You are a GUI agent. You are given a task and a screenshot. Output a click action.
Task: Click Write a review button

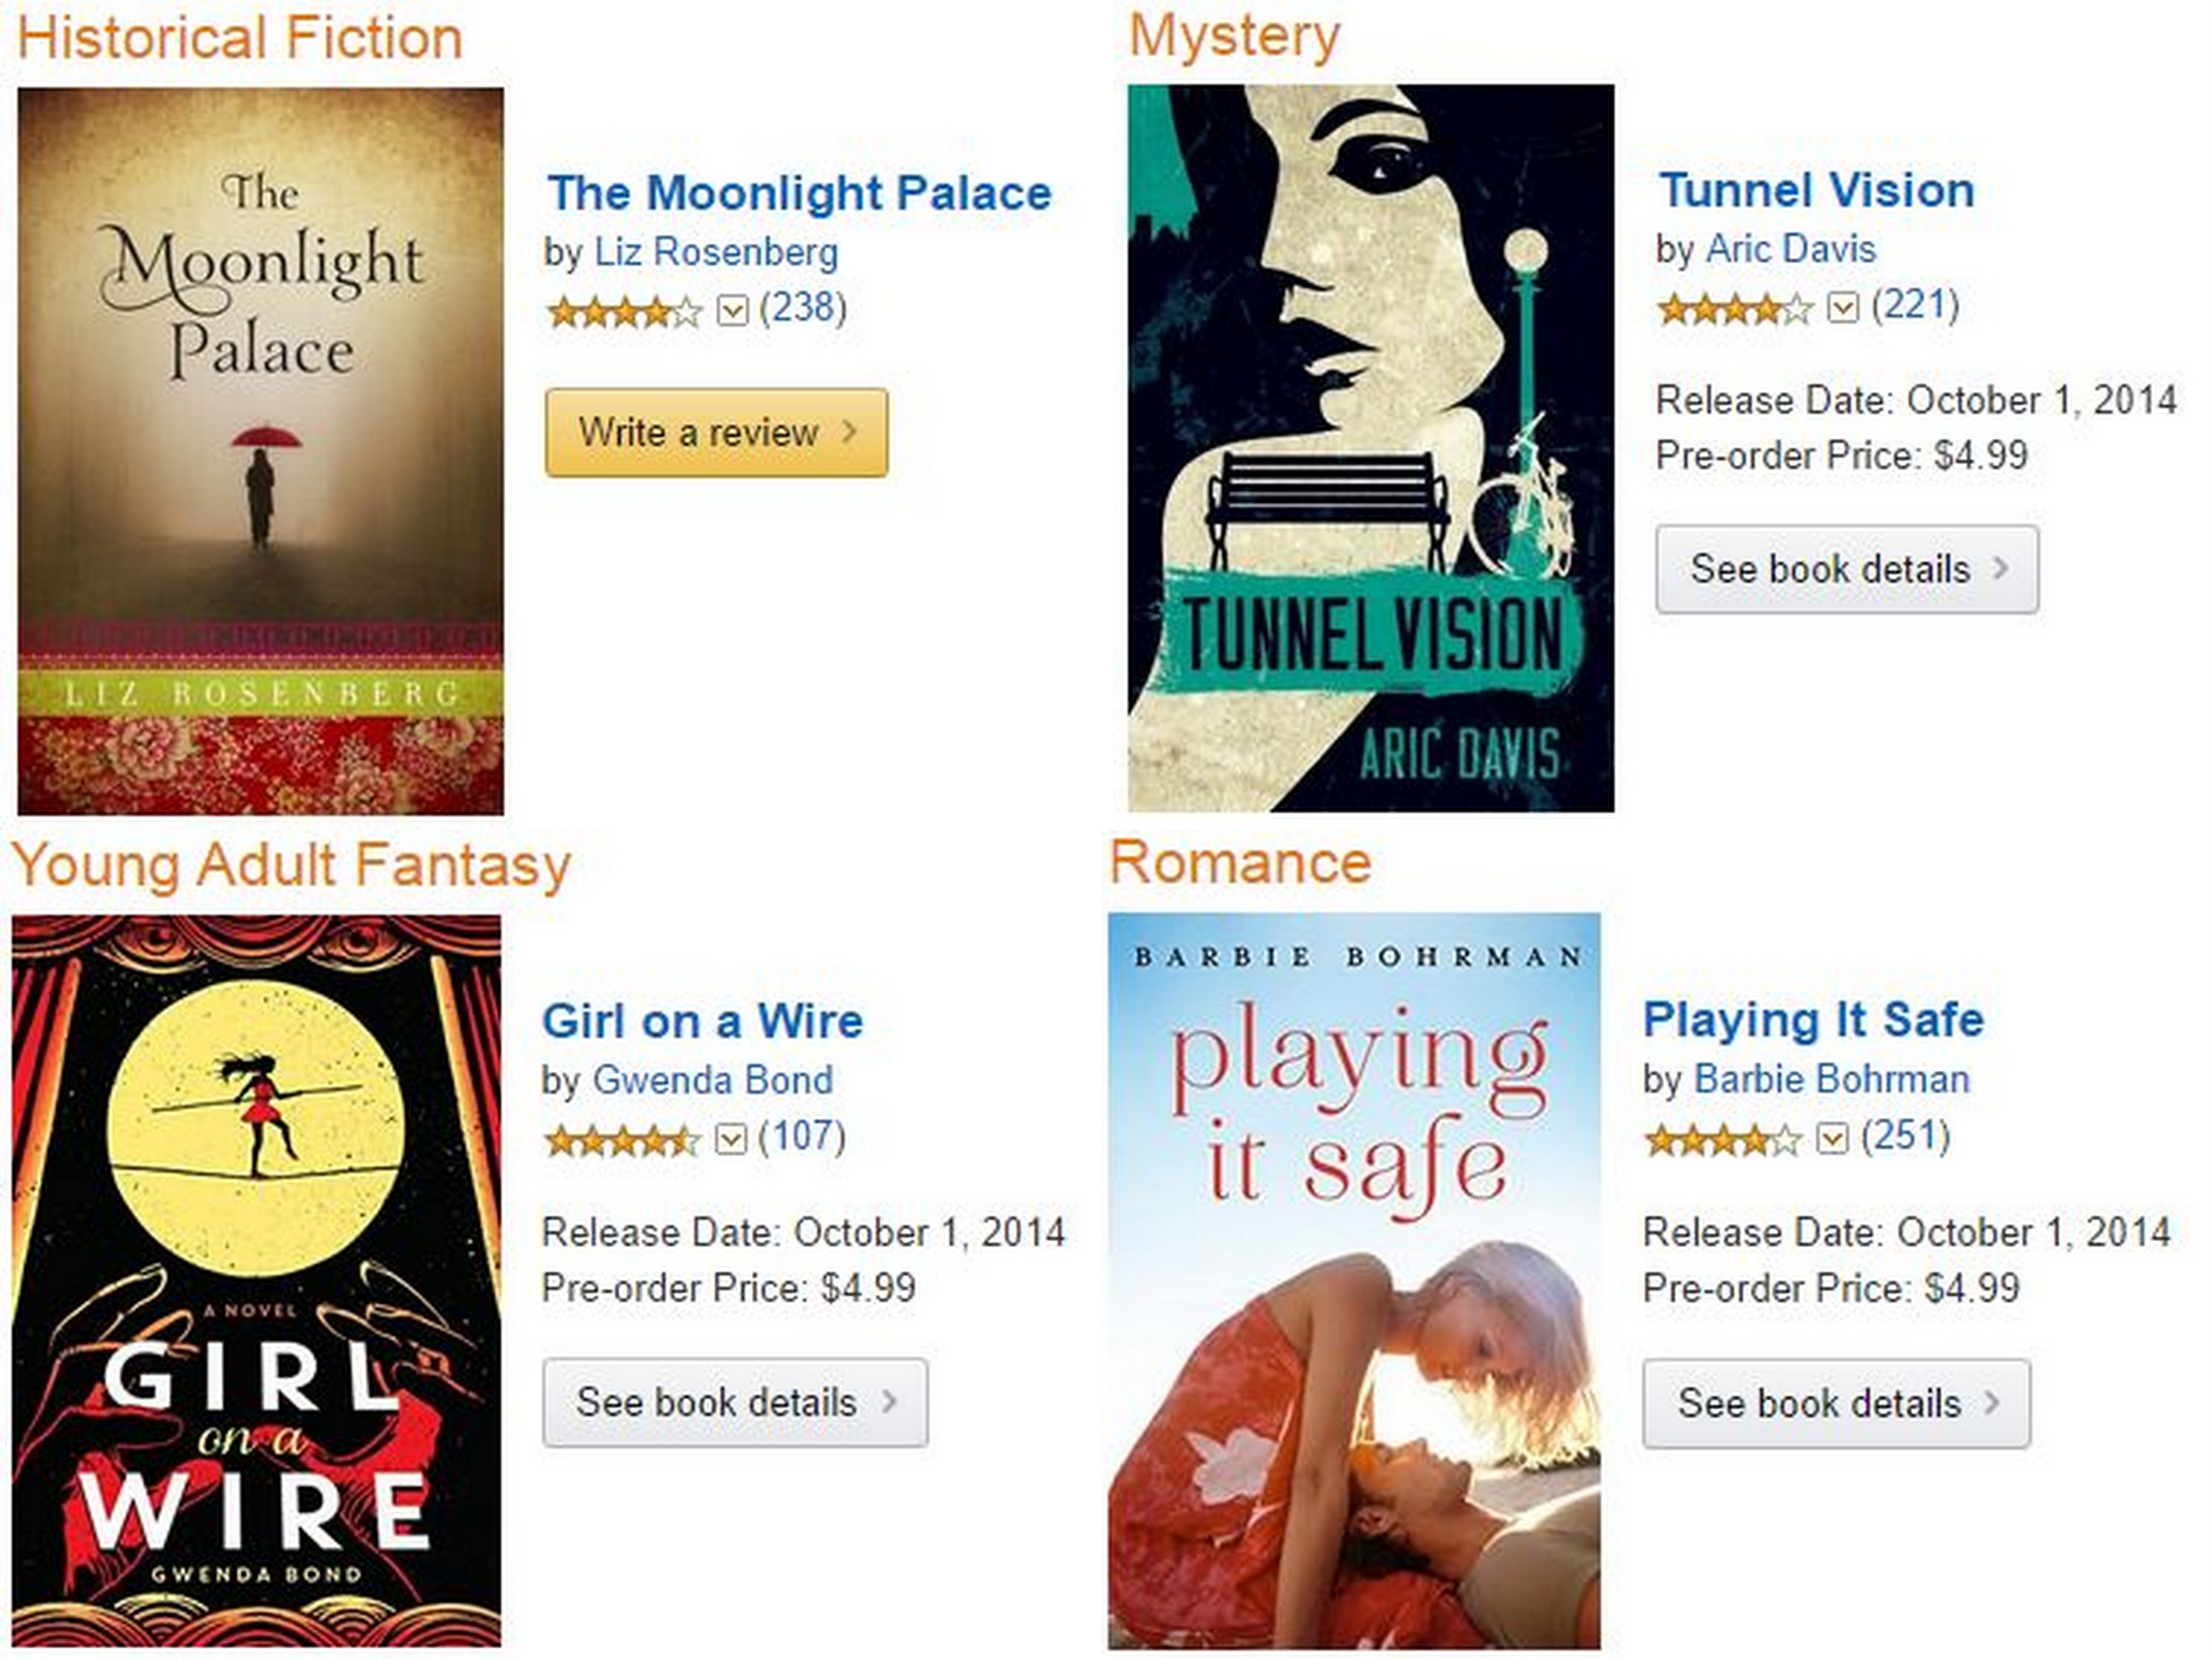tap(716, 433)
